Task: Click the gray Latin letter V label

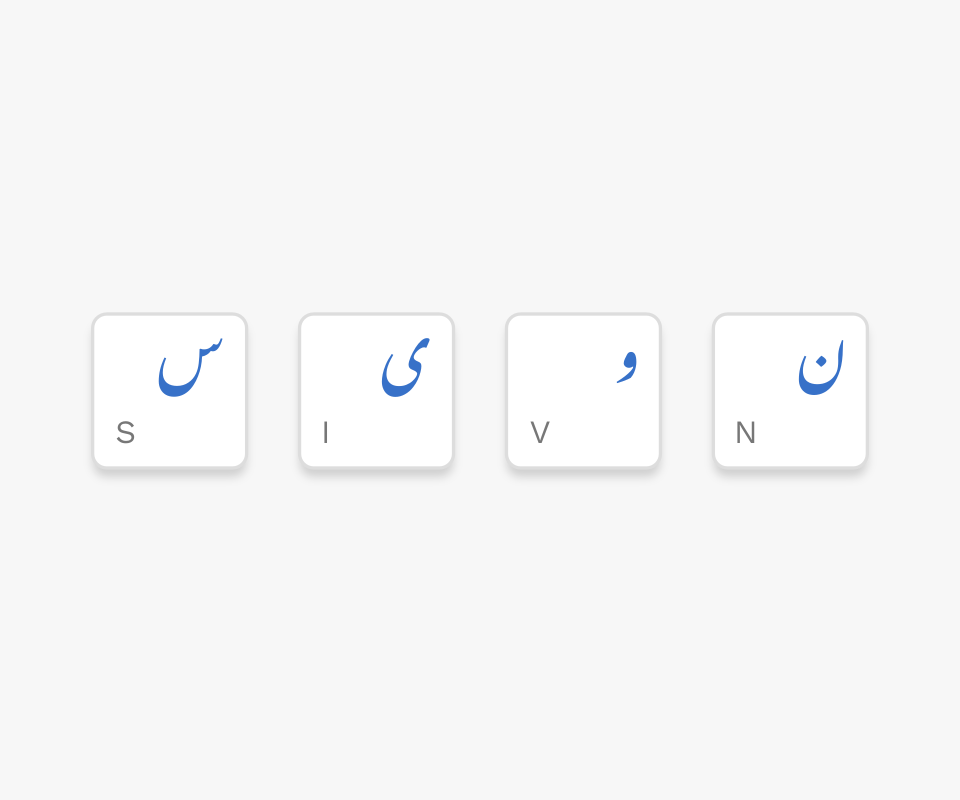Action: click(x=540, y=433)
